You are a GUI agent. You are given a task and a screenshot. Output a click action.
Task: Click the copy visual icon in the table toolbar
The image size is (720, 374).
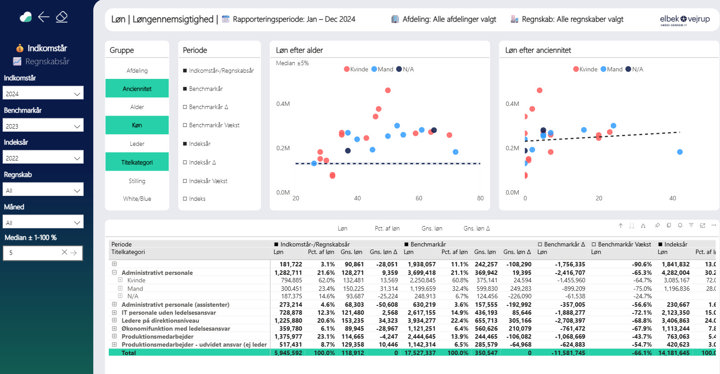pos(669,226)
